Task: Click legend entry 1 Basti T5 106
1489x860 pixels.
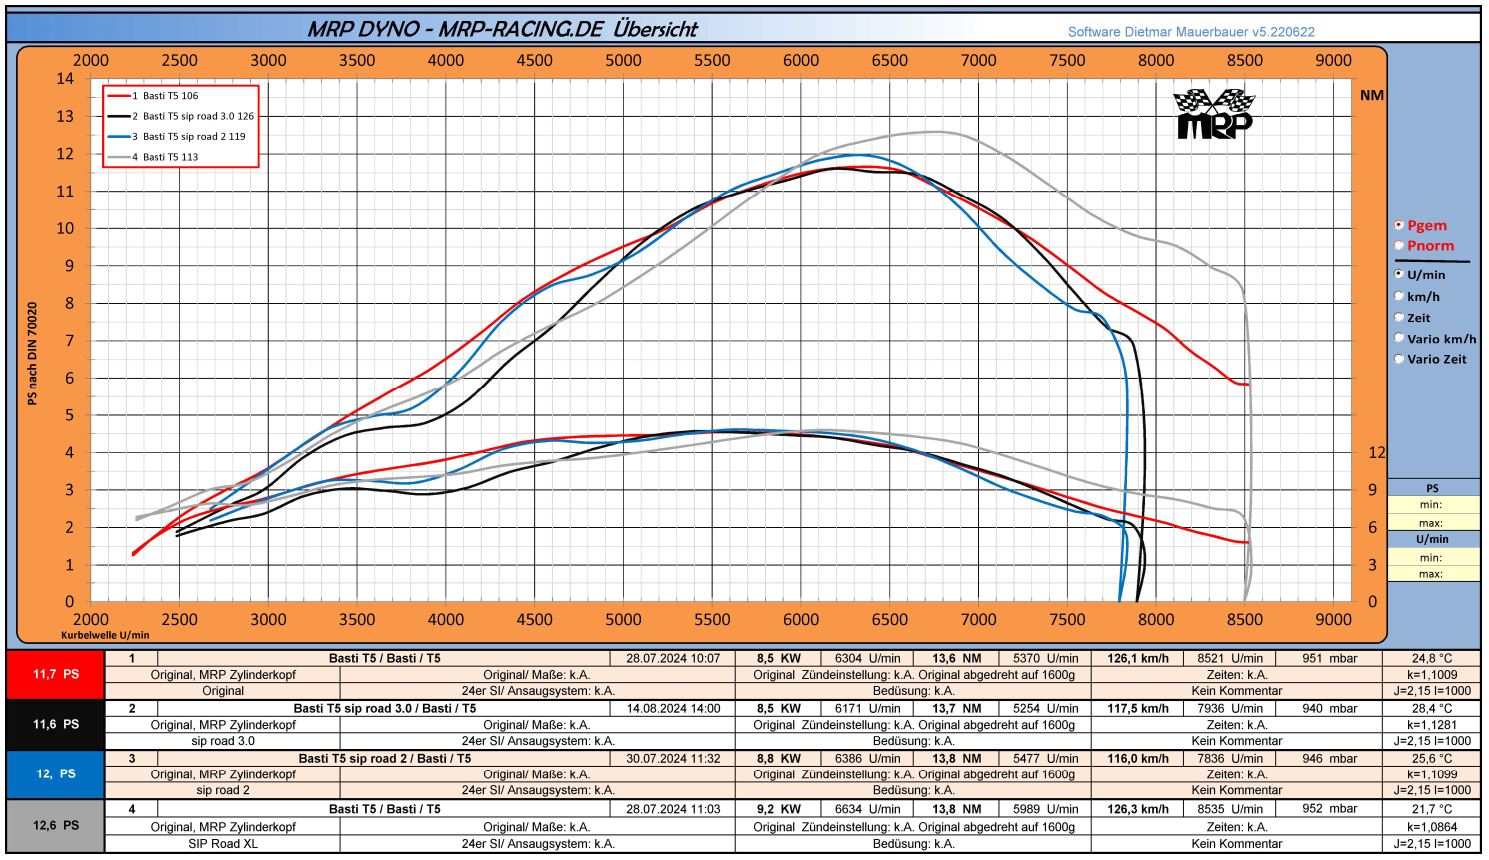Action: pos(154,96)
